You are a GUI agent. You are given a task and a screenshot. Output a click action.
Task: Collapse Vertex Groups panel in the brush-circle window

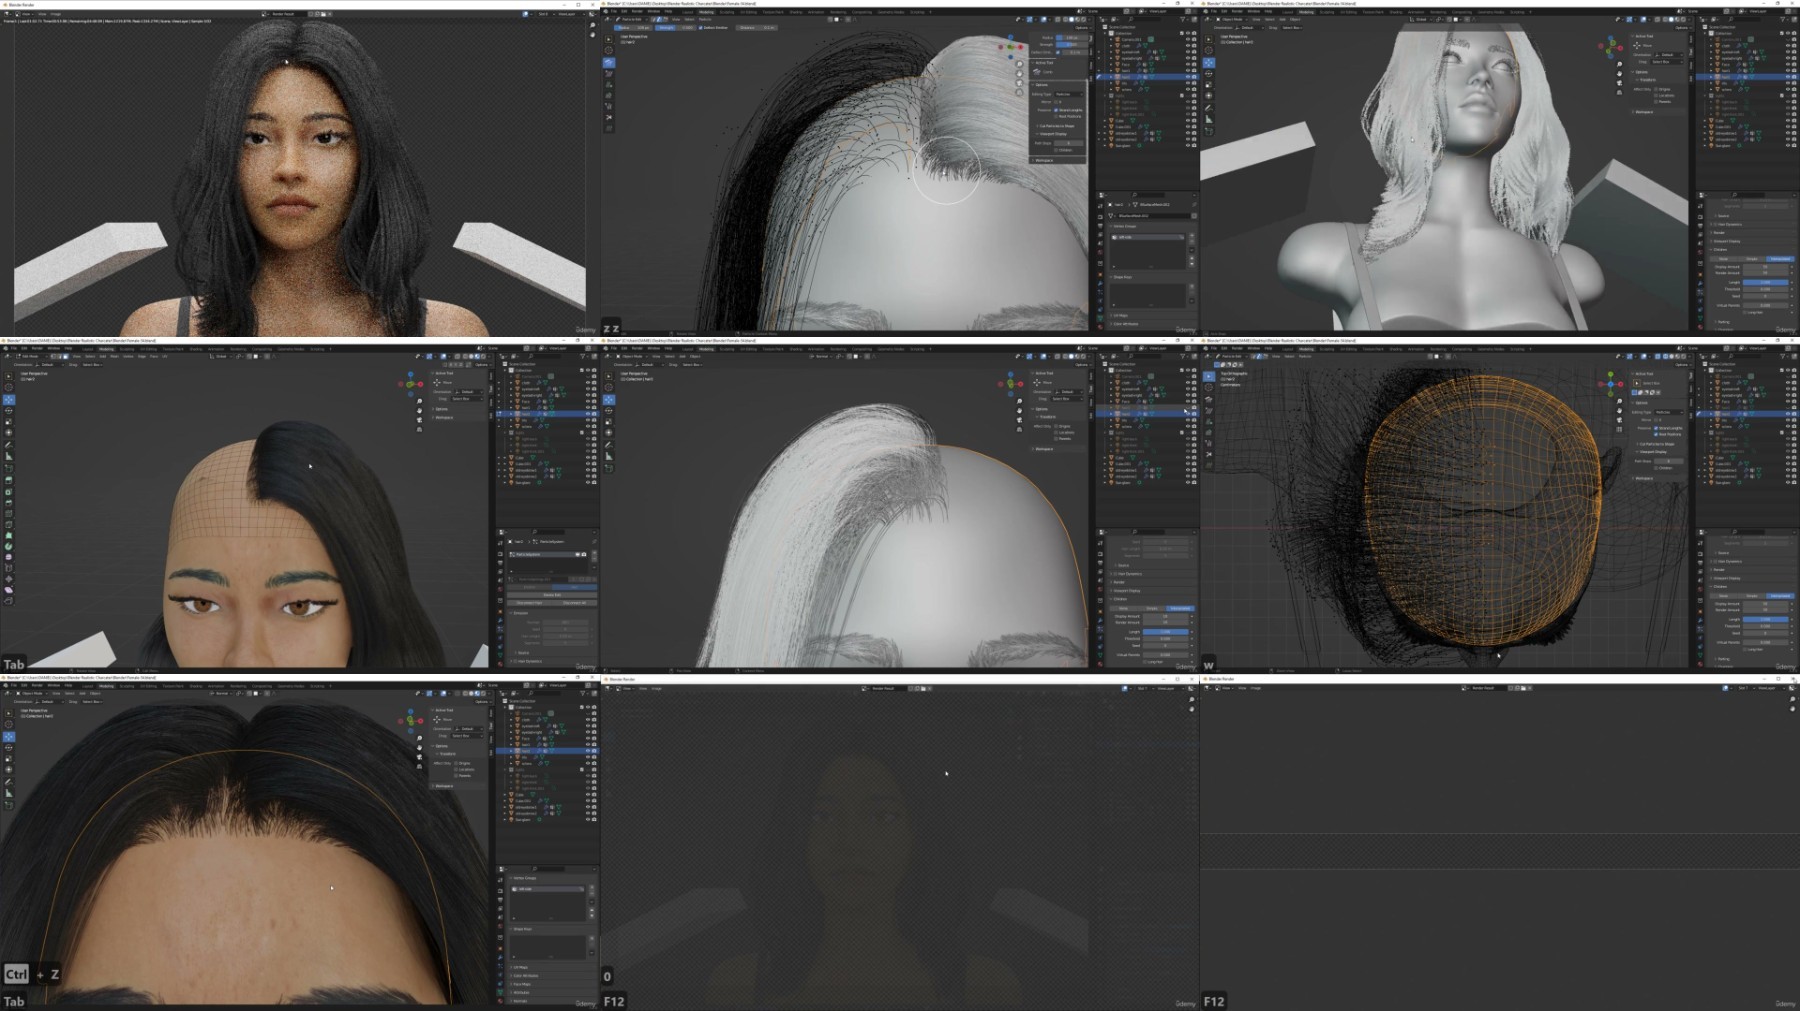(1126, 226)
